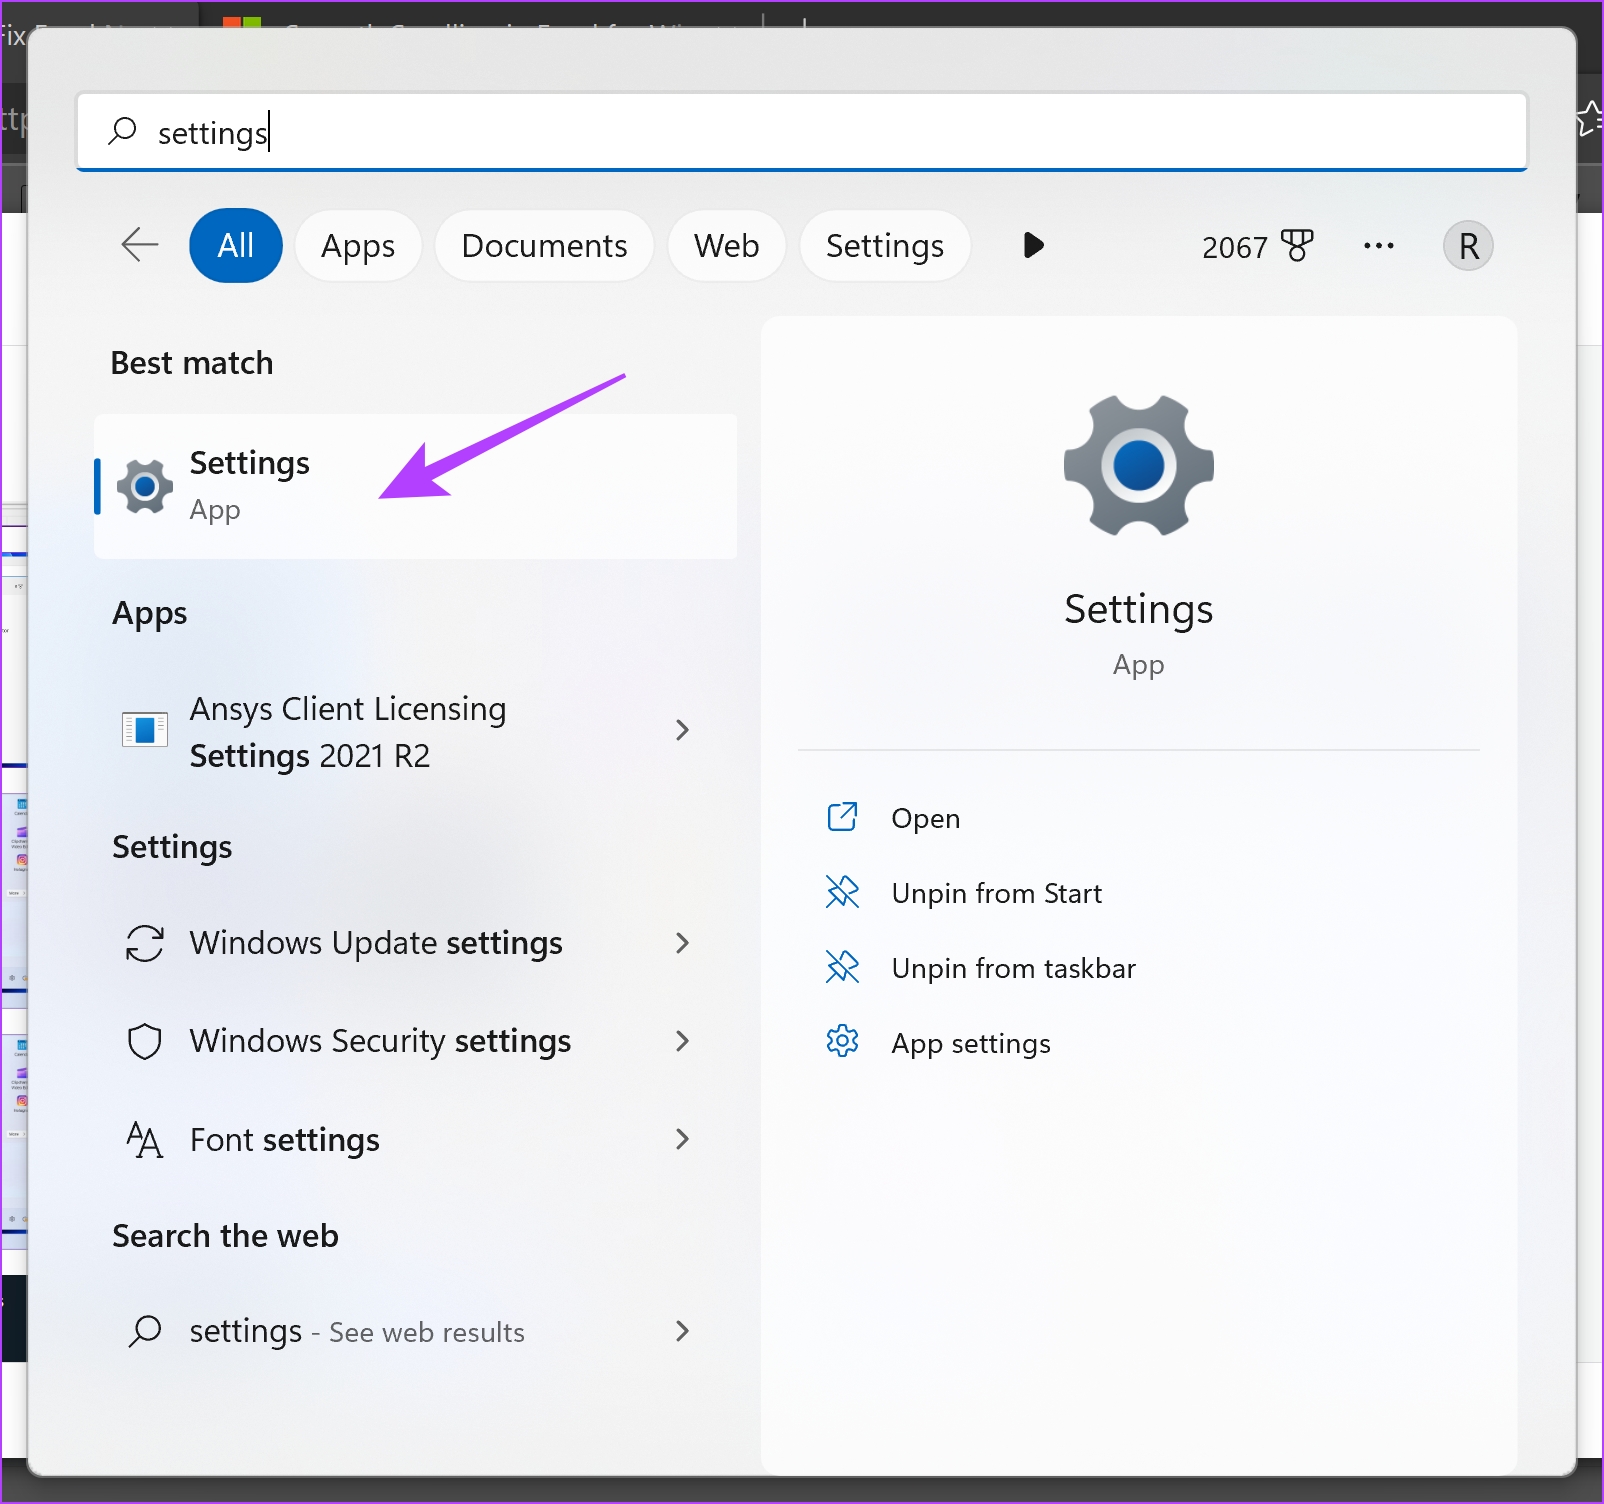Click the back arrow beside the filter tabs
Screen dimensions: 1604x1504
pyautogui.click(x=139, y=245)
